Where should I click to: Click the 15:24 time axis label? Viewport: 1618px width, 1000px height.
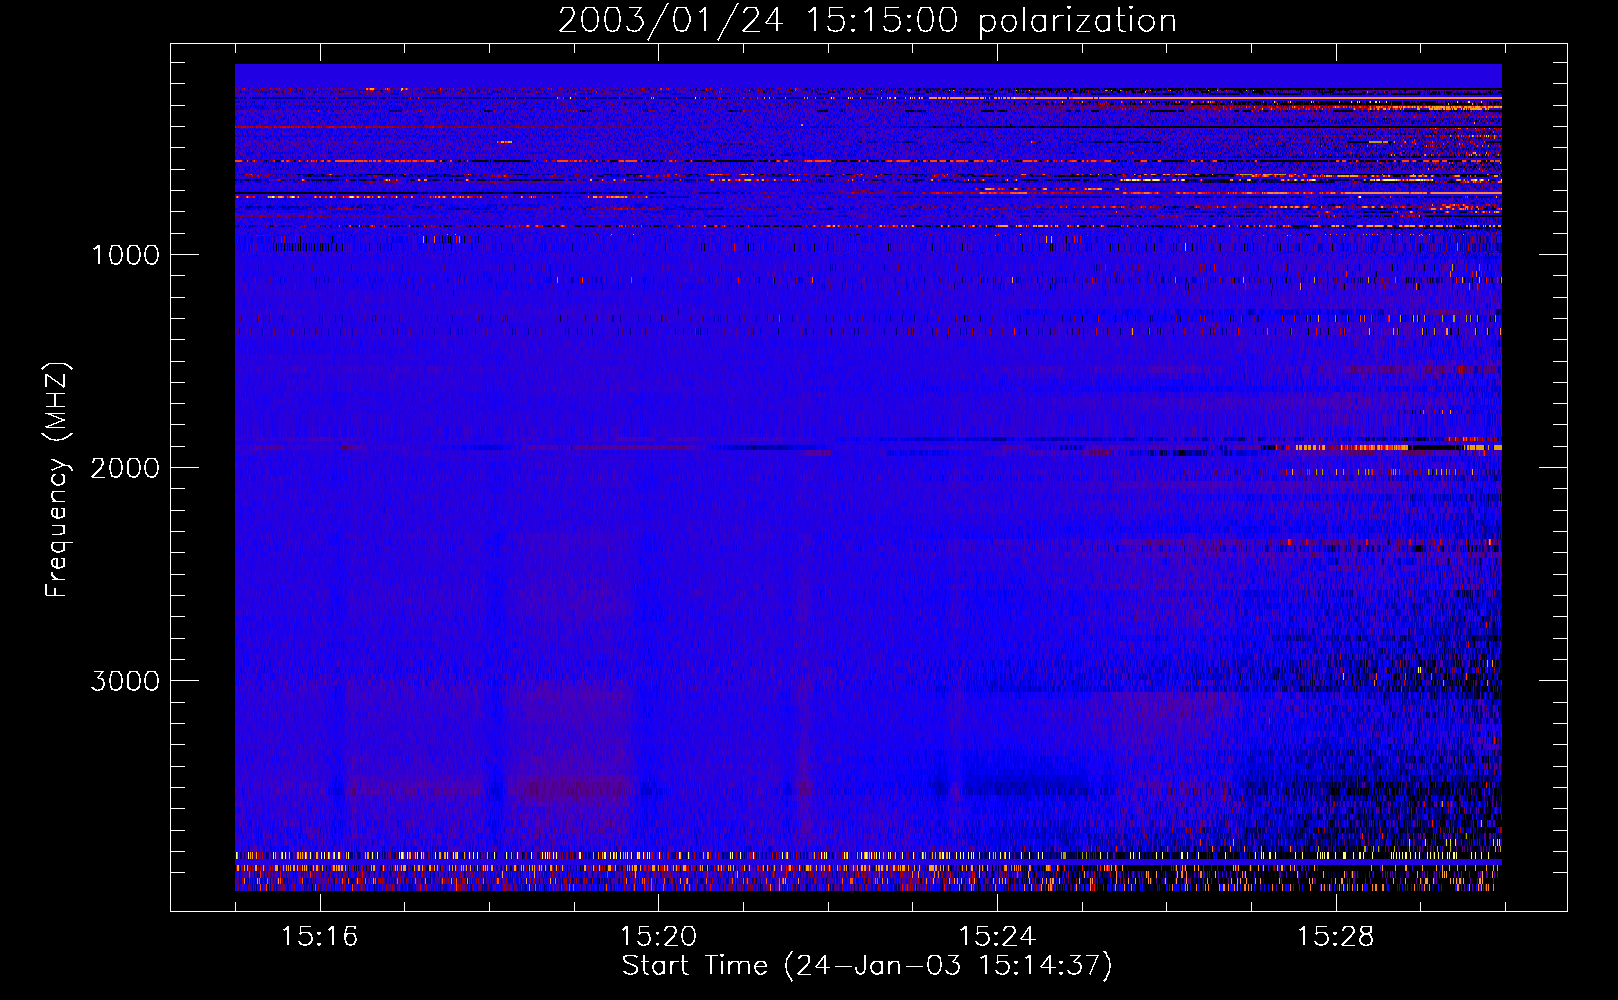(997, 937)
